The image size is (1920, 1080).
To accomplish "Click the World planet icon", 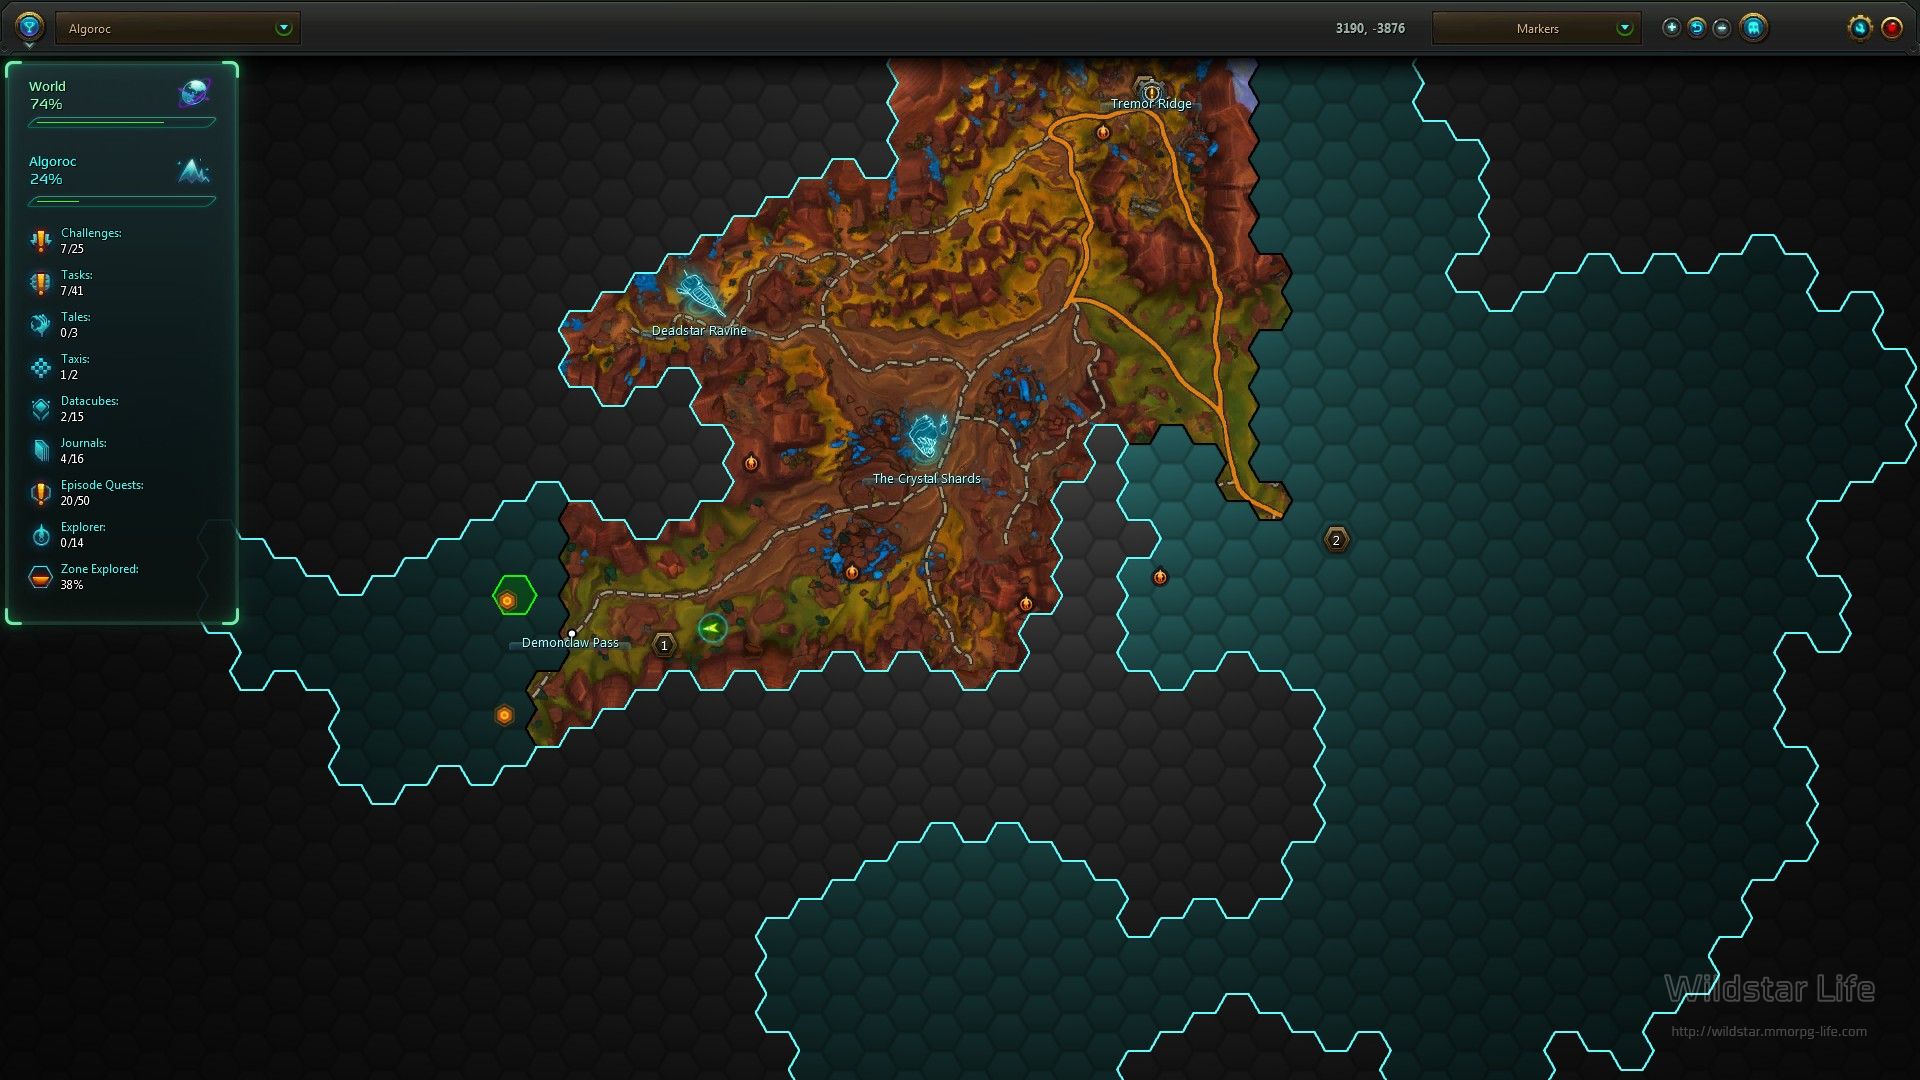I will coord(195,93).
